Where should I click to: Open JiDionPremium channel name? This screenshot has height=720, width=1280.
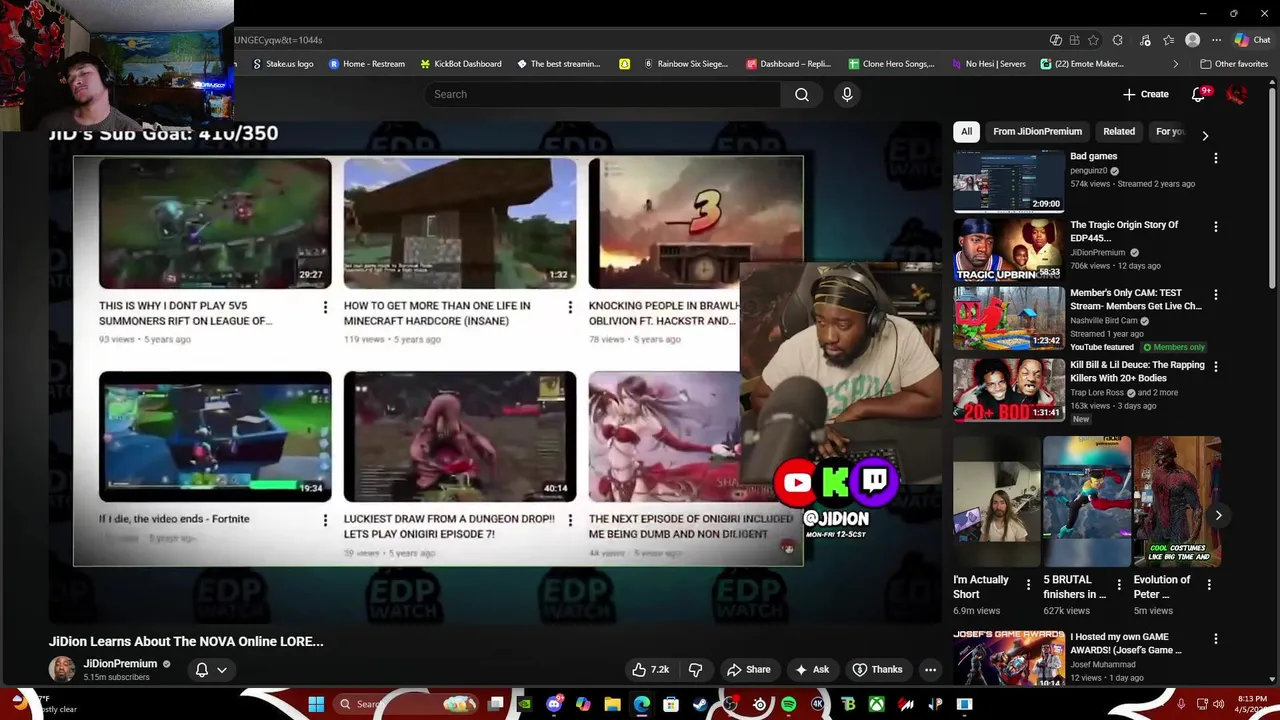(x=120, y=664)
